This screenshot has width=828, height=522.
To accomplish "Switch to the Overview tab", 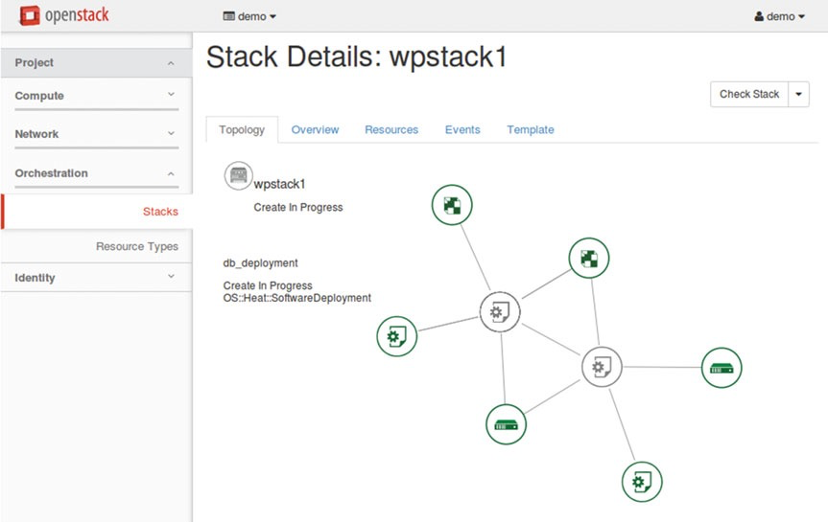I will point(315,130).
